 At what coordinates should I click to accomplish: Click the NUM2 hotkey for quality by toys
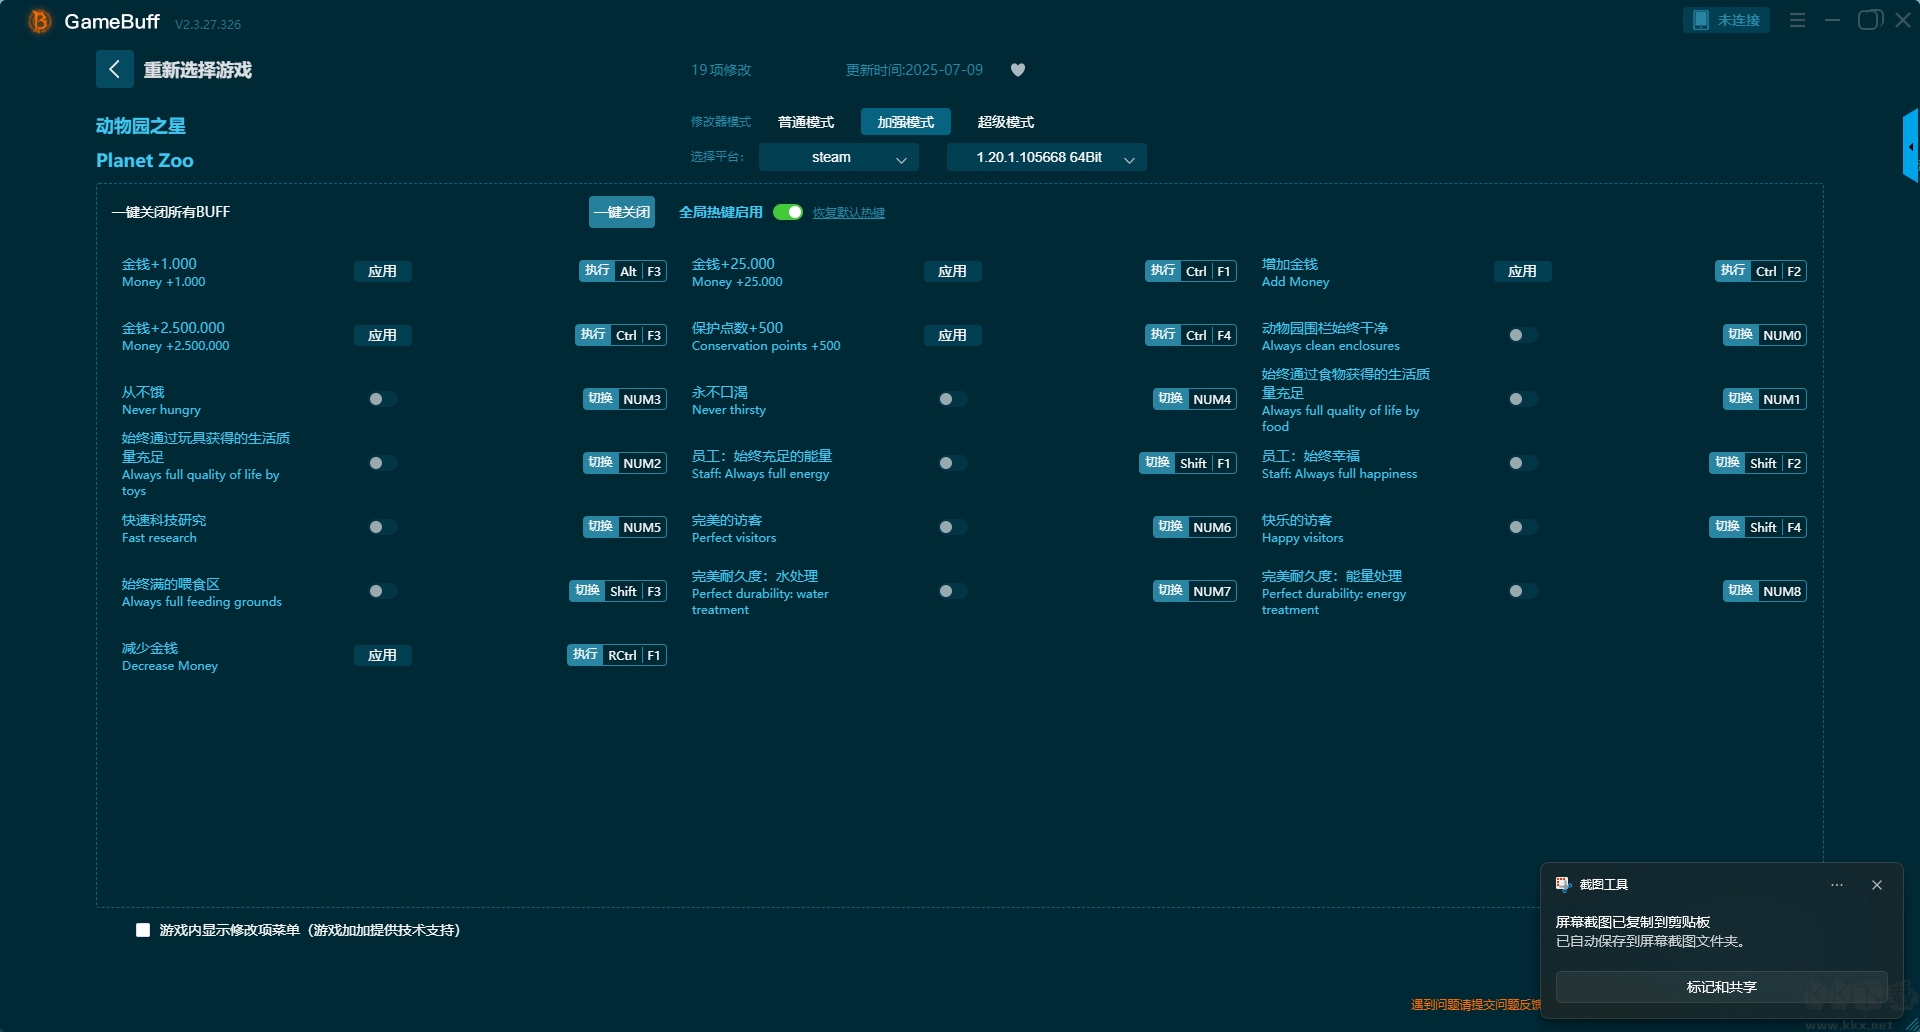pos(624,463)
